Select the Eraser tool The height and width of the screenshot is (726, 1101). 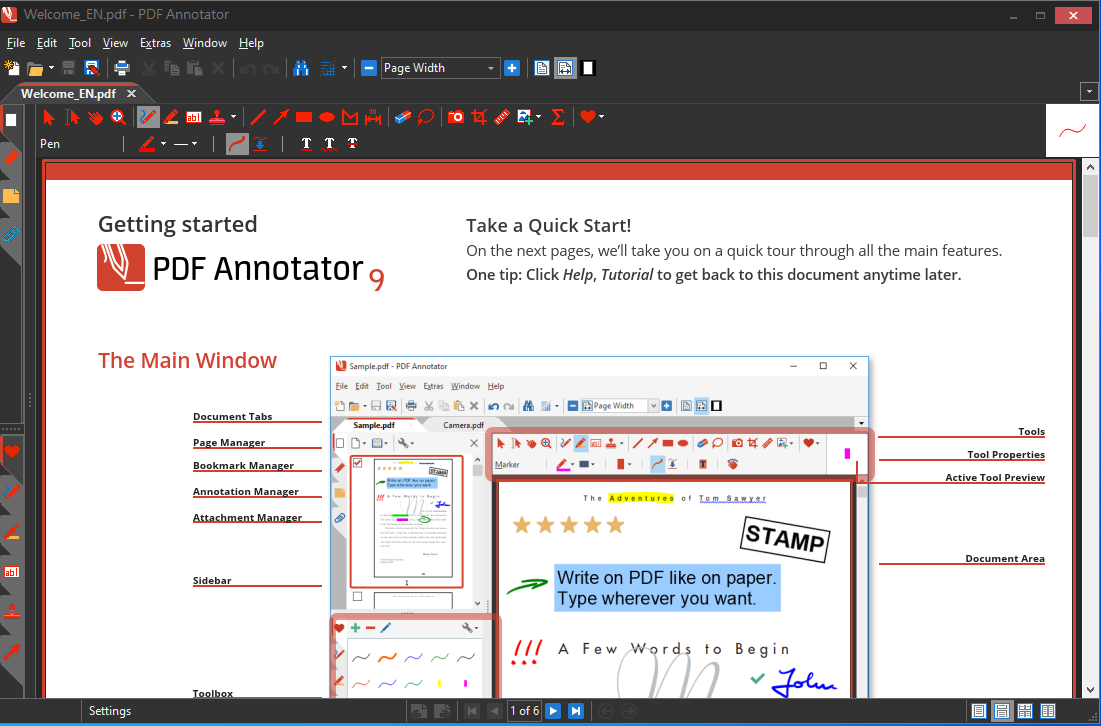coord(402,117)
